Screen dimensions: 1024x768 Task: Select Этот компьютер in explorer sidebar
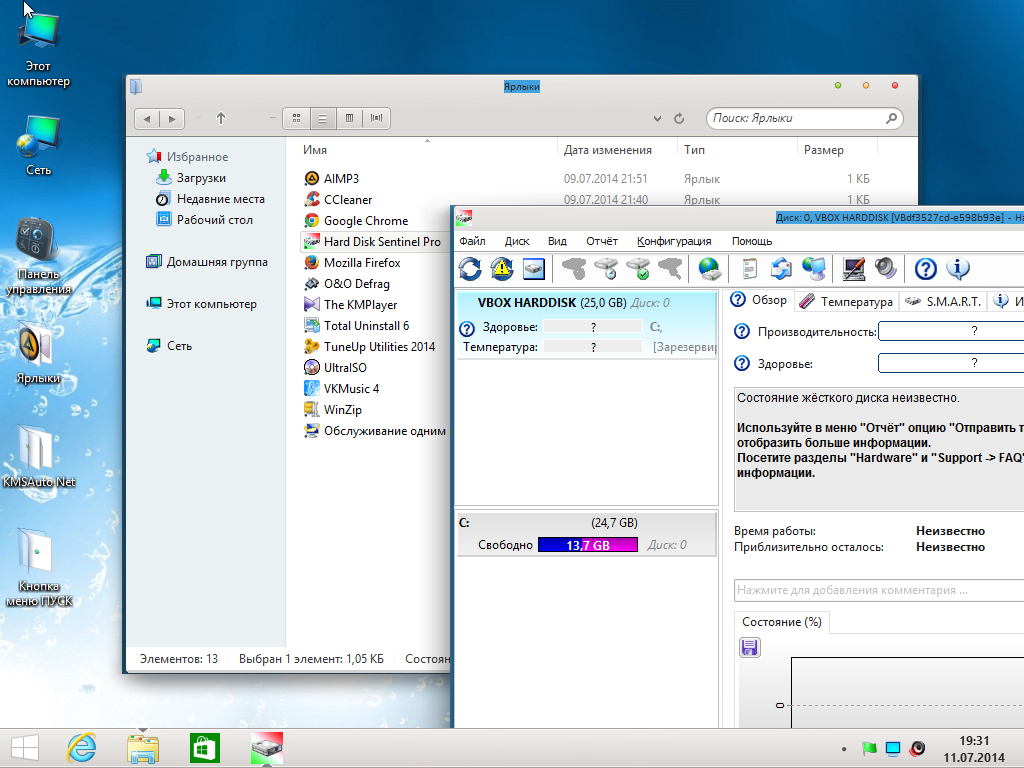pos(202,304)
